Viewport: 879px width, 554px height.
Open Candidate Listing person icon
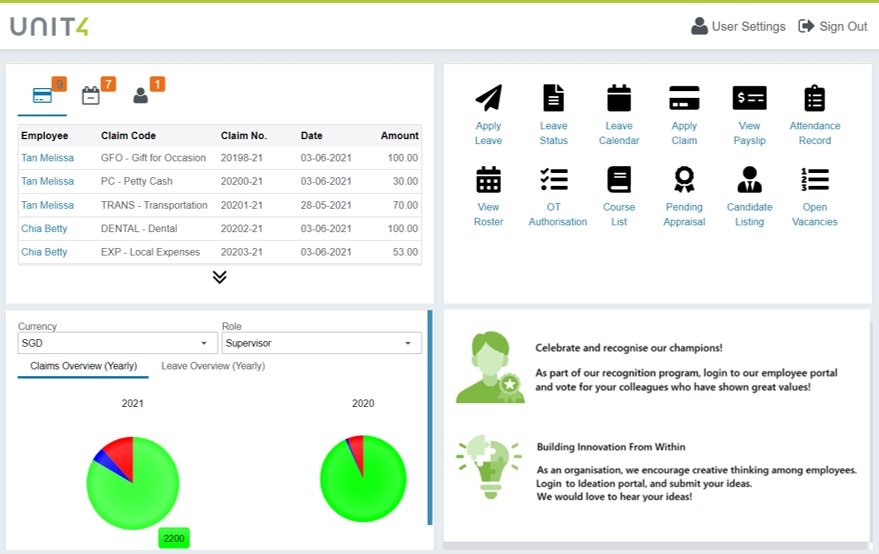tap(750, 179)
